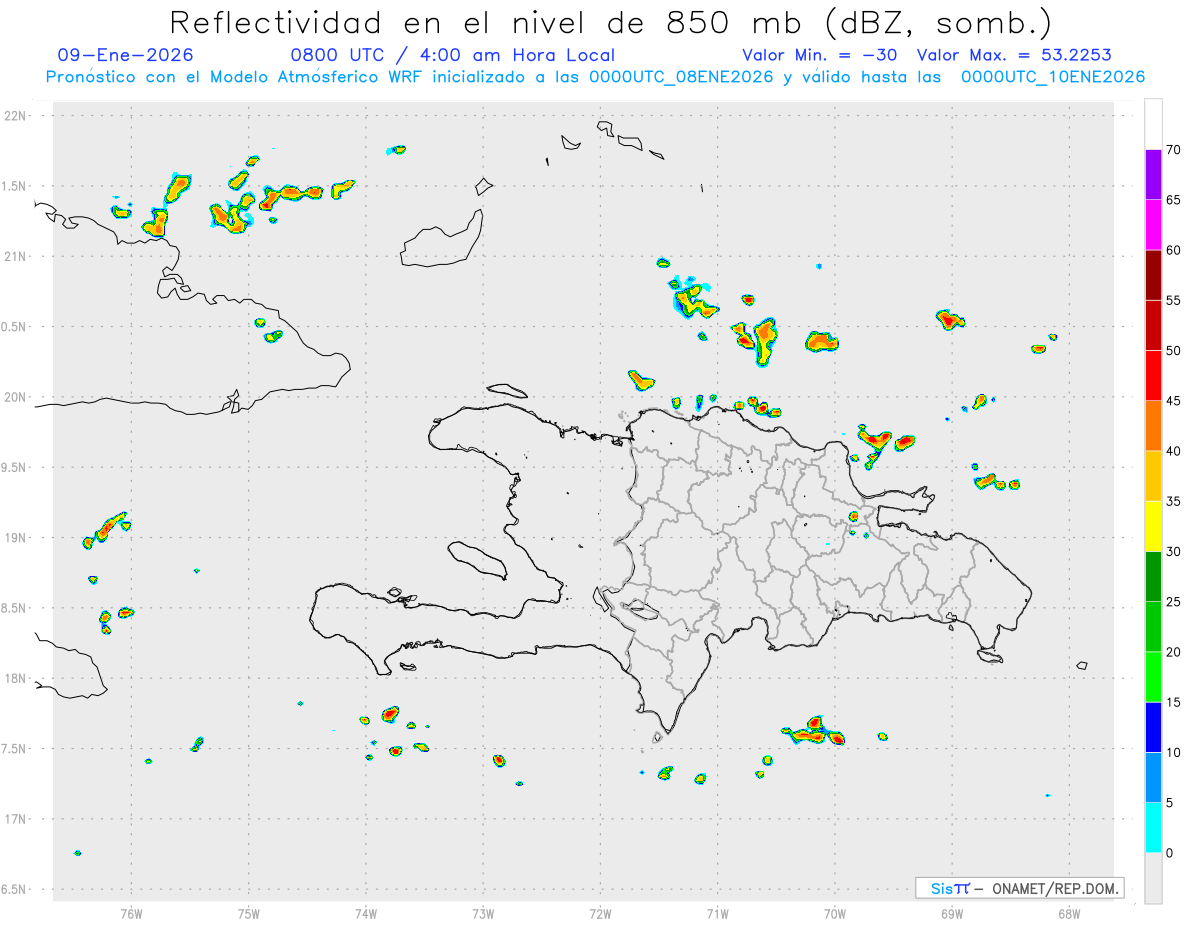This screenshot has height=927, width=1200.
Task: Click the '68W' longitude label
Action: click(x=1068, y=913)
